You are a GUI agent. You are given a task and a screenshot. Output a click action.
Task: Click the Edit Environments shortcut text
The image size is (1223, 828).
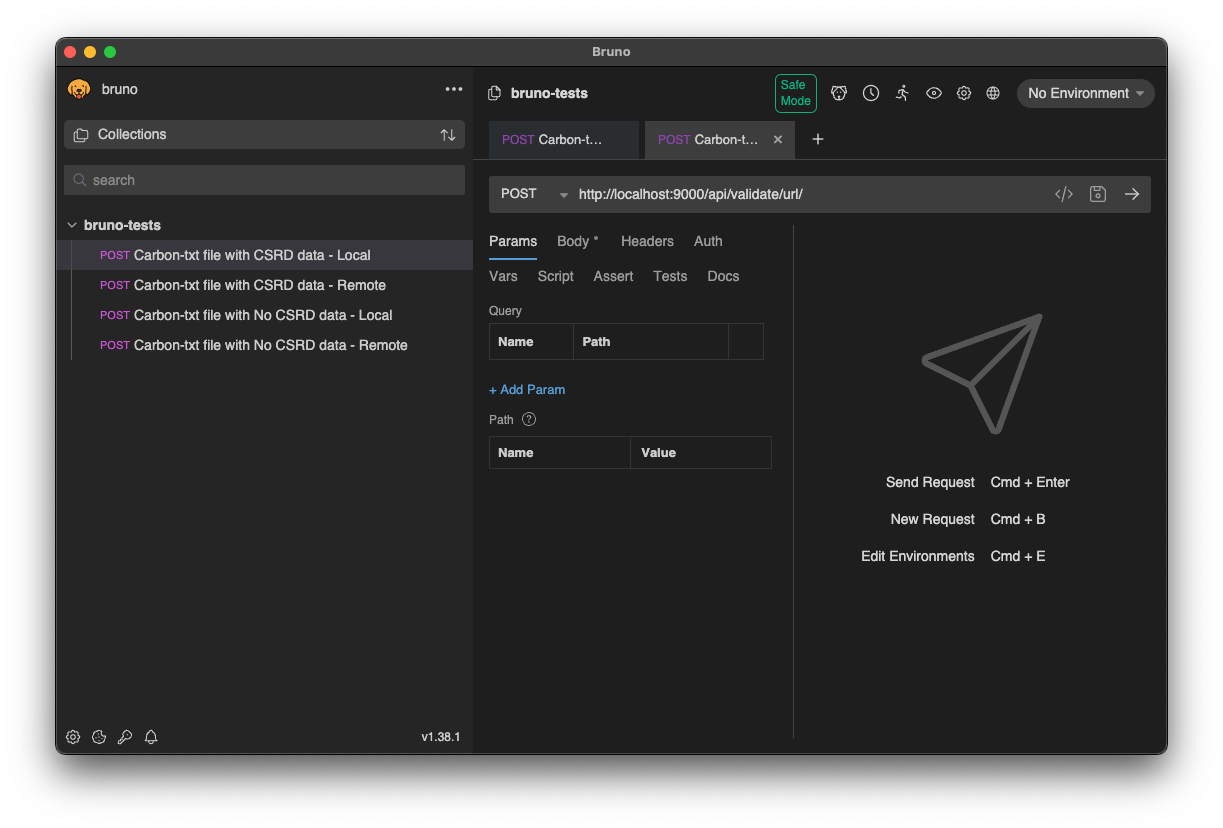click(917, 556)
